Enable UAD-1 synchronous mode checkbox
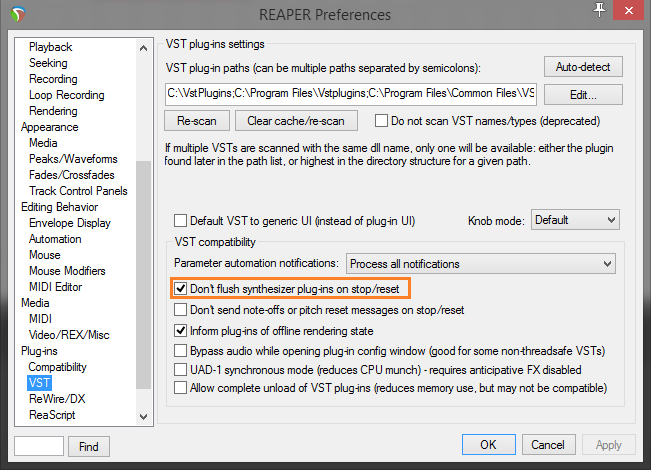 click(181, 369)
